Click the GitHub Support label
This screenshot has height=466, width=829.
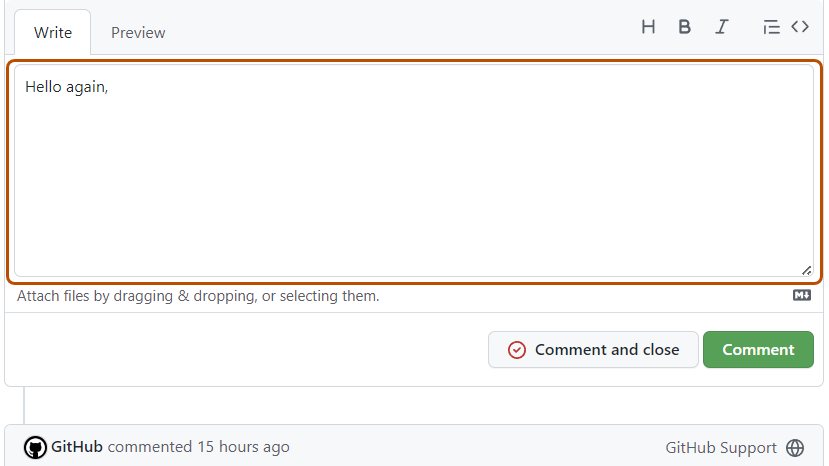pyautogui.click(x=721, y=448)
